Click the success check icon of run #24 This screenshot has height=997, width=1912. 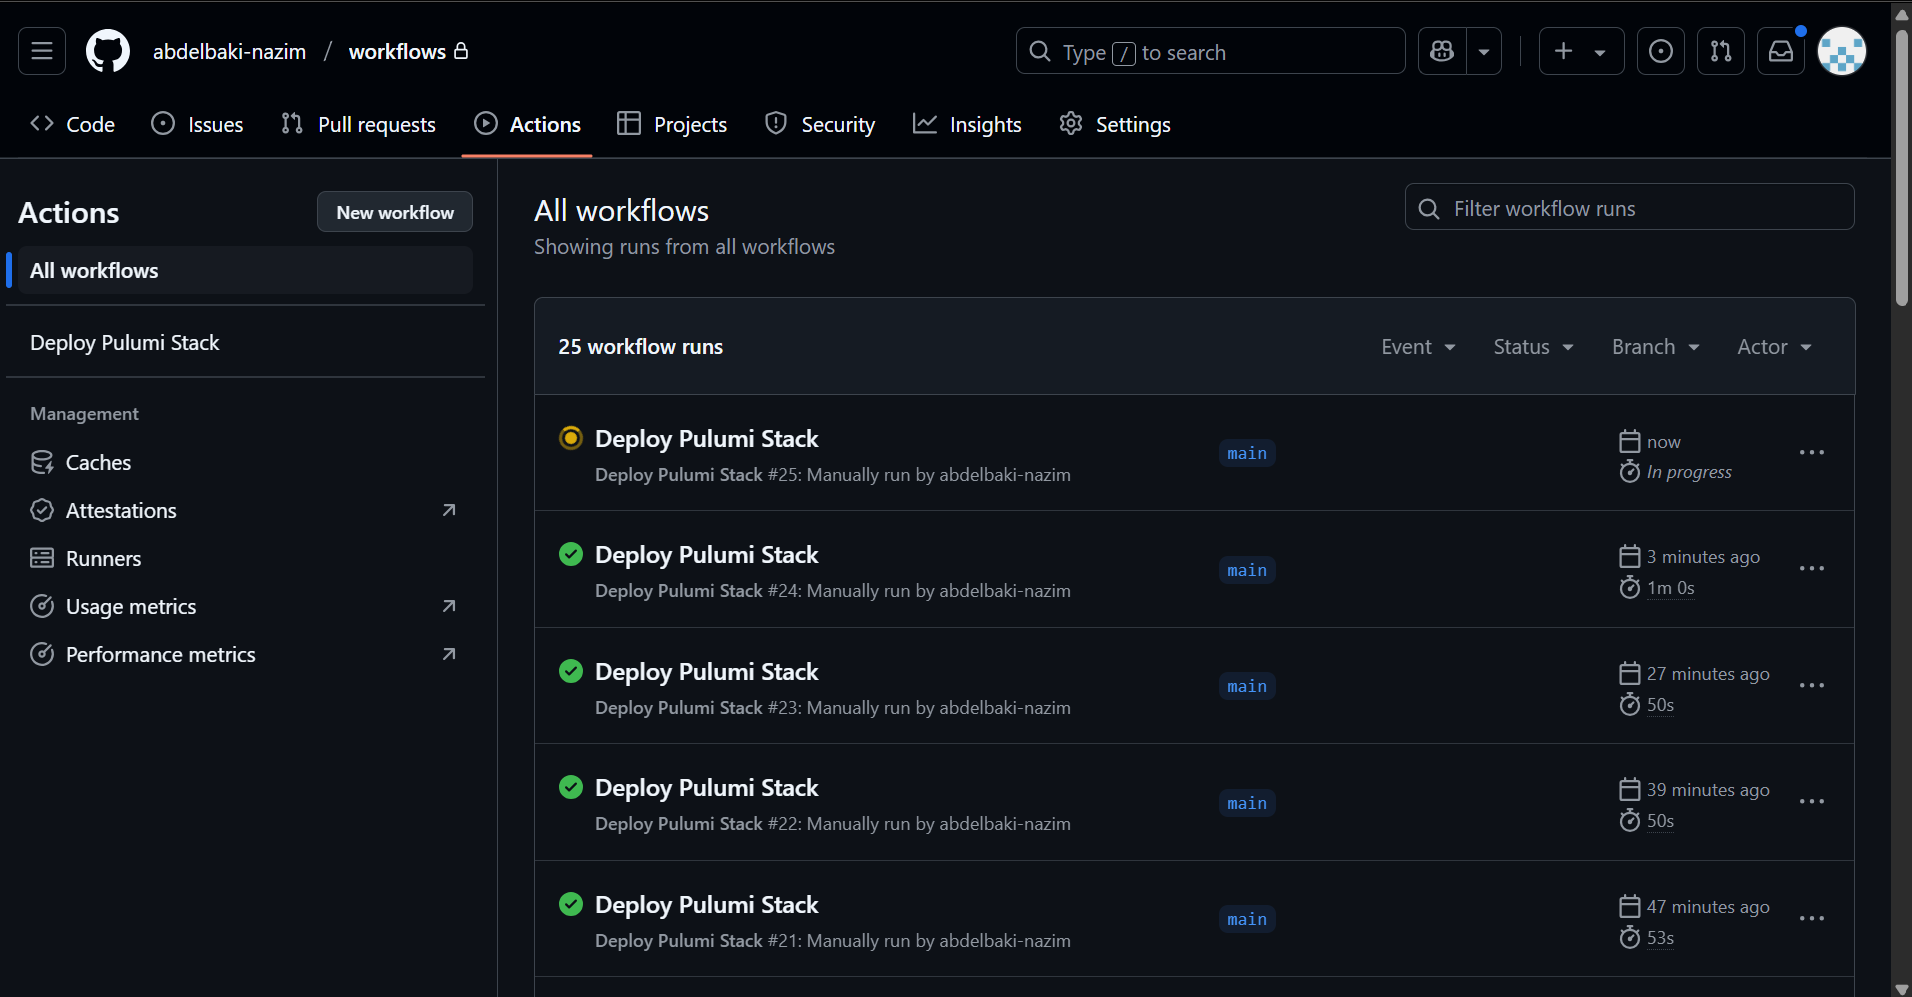[x=571, y=554]
